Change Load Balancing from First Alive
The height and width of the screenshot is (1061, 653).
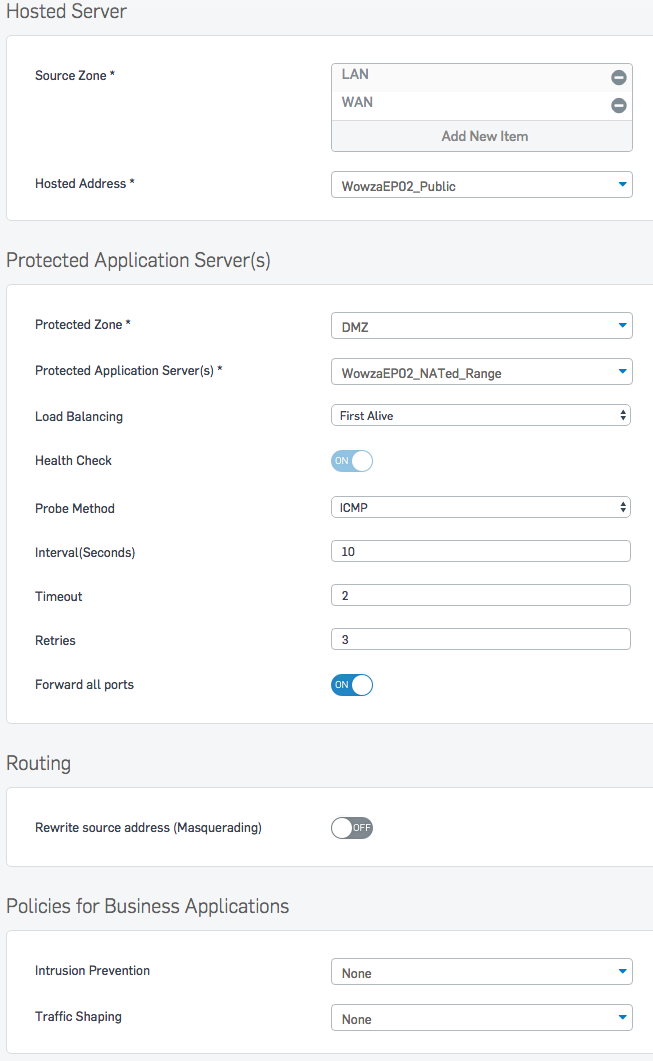click(x=481, y=415)
